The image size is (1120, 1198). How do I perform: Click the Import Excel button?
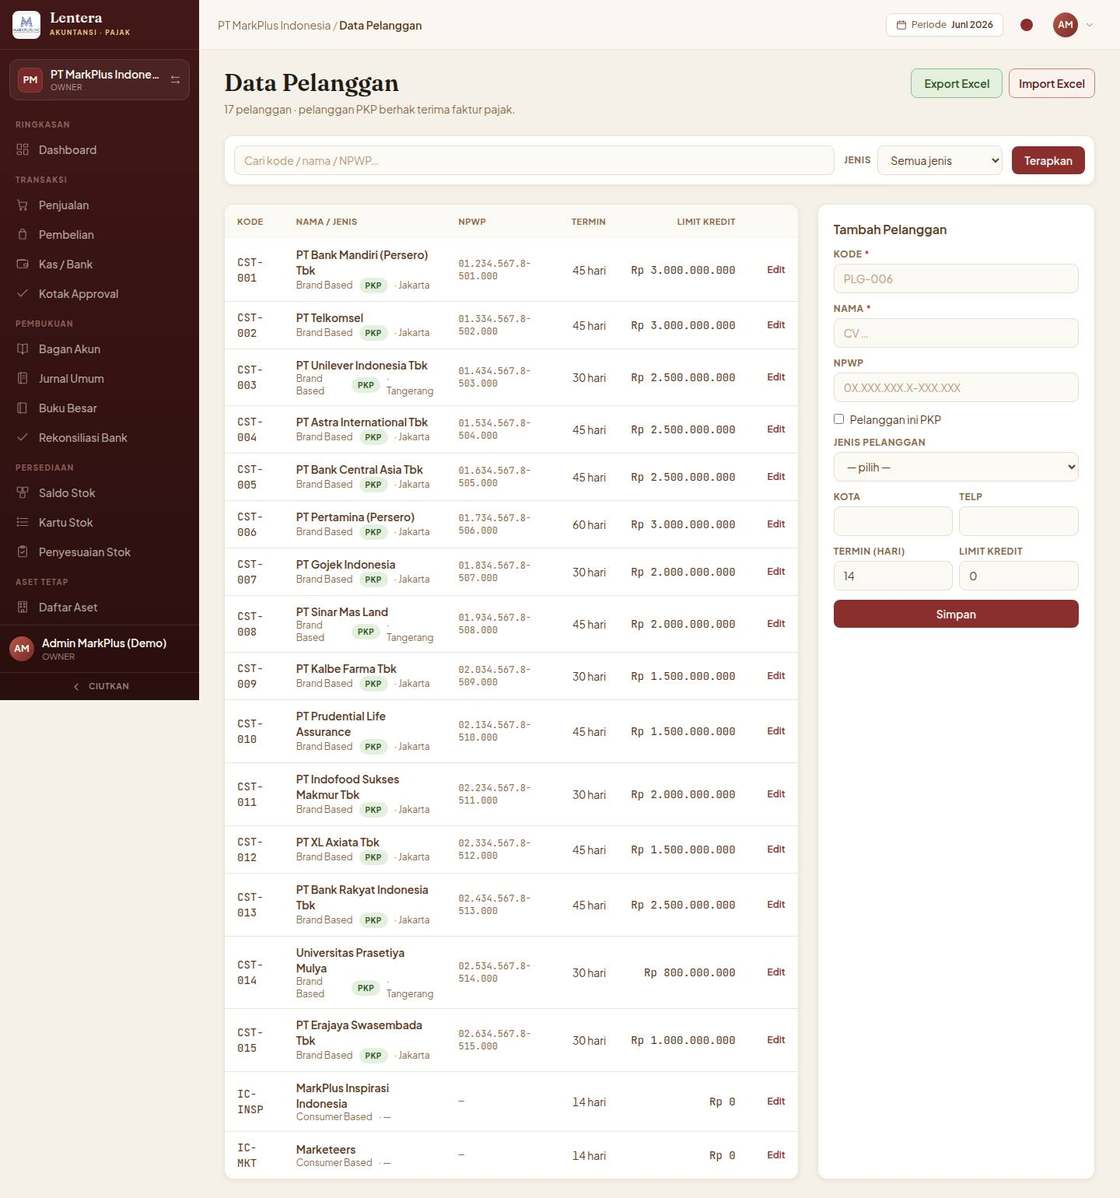click(1051, 83)
